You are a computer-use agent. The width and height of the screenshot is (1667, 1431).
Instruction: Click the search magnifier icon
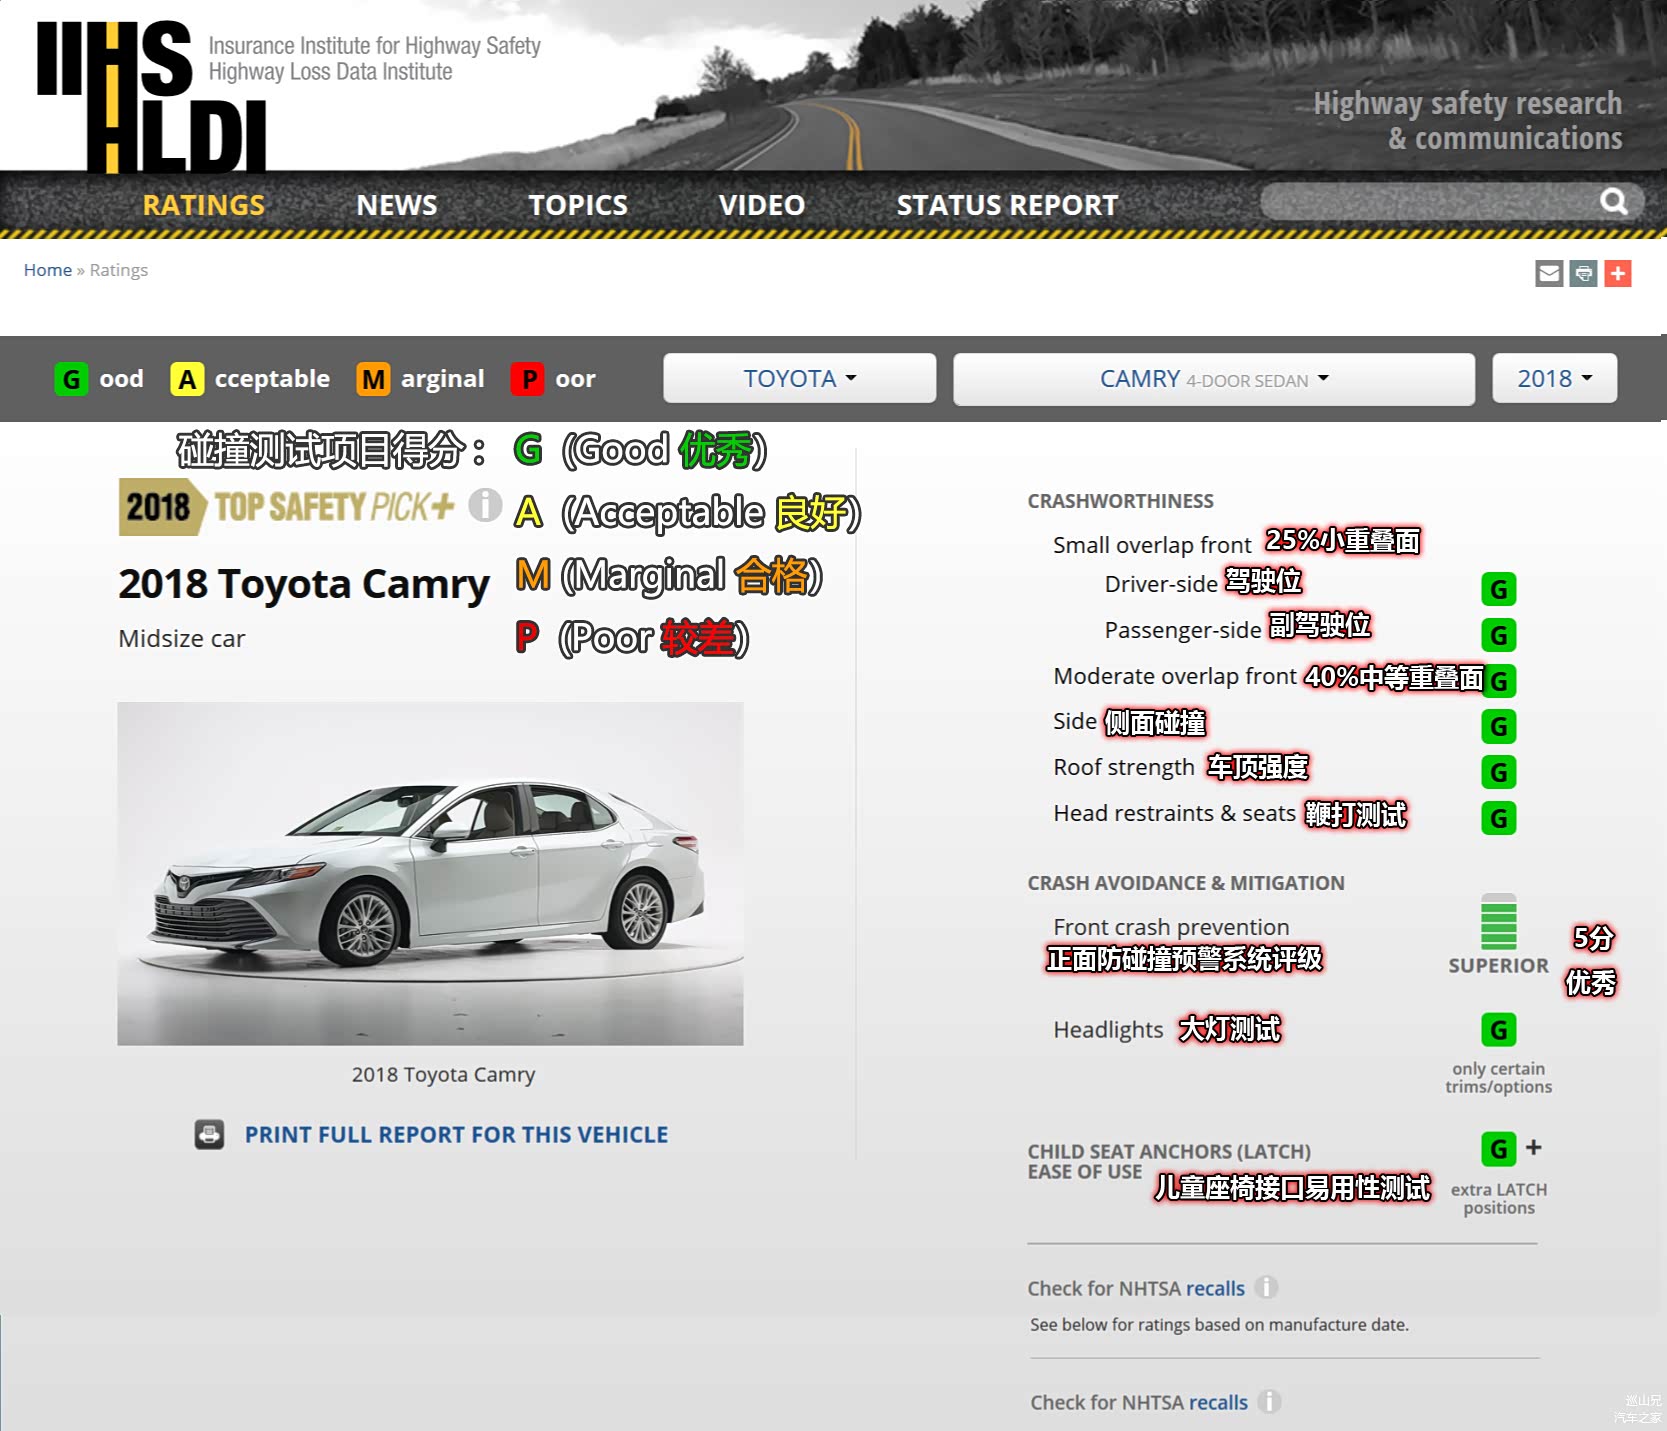click(1613, 202)
